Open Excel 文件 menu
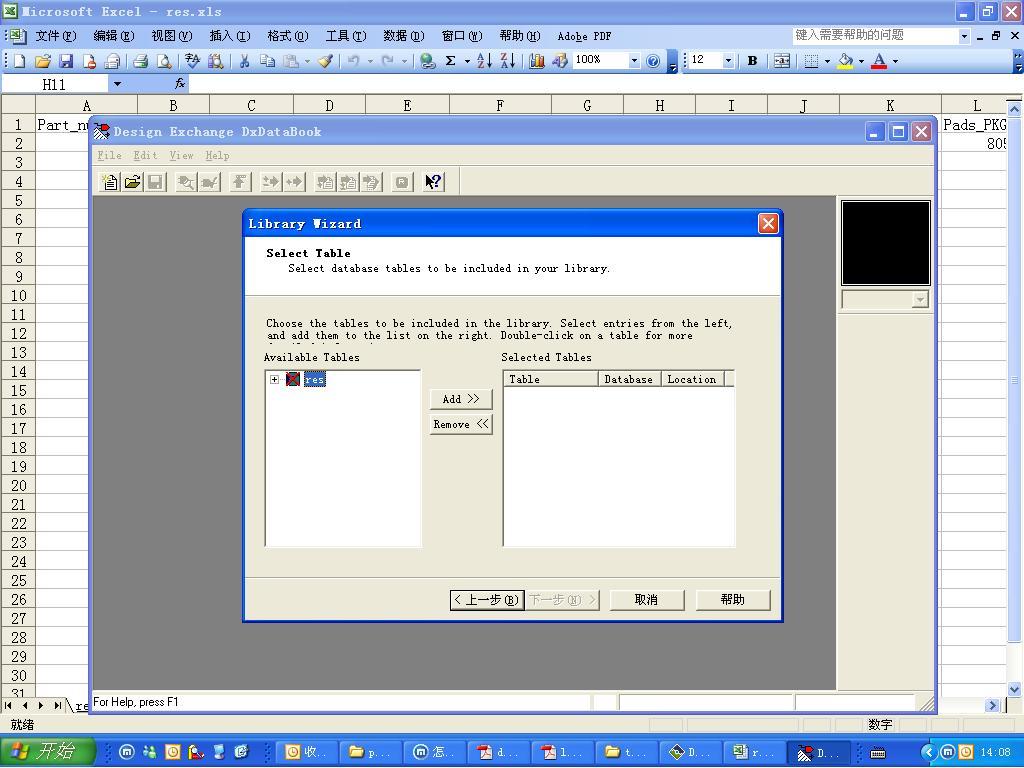 pos(56,36)
